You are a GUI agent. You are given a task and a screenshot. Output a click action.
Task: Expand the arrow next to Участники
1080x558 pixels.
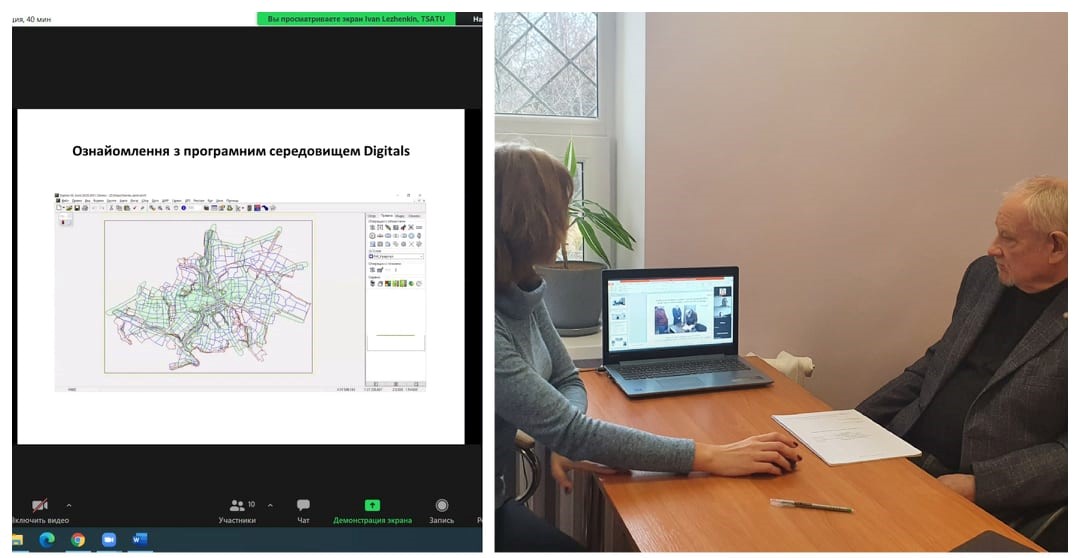[270, 505]
